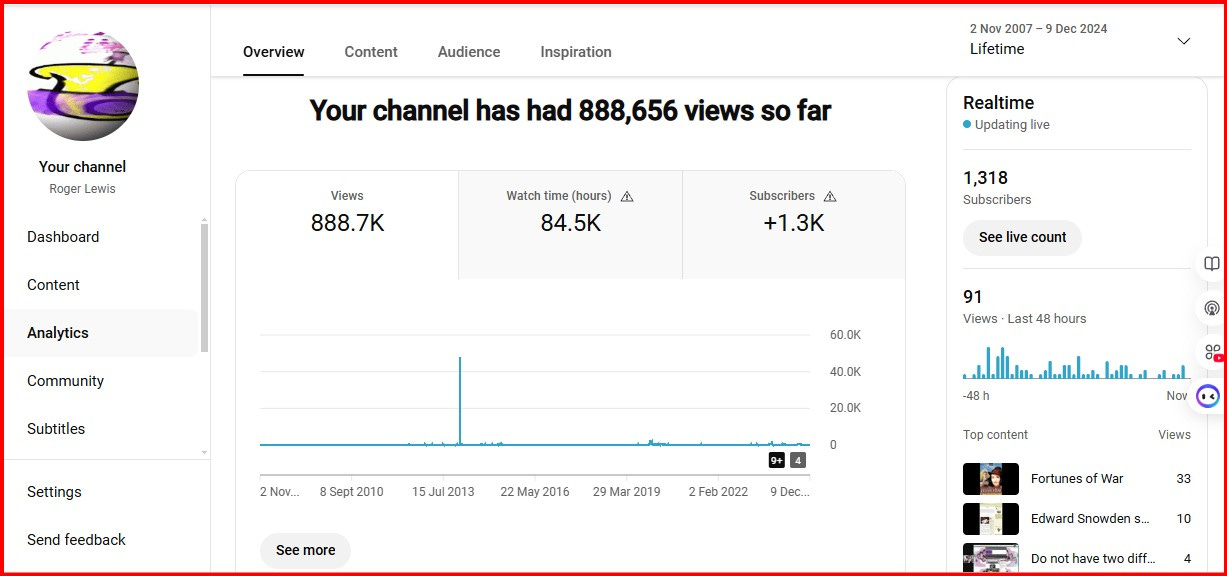Click the apps grid extension icon

(x=1212, y=352)
